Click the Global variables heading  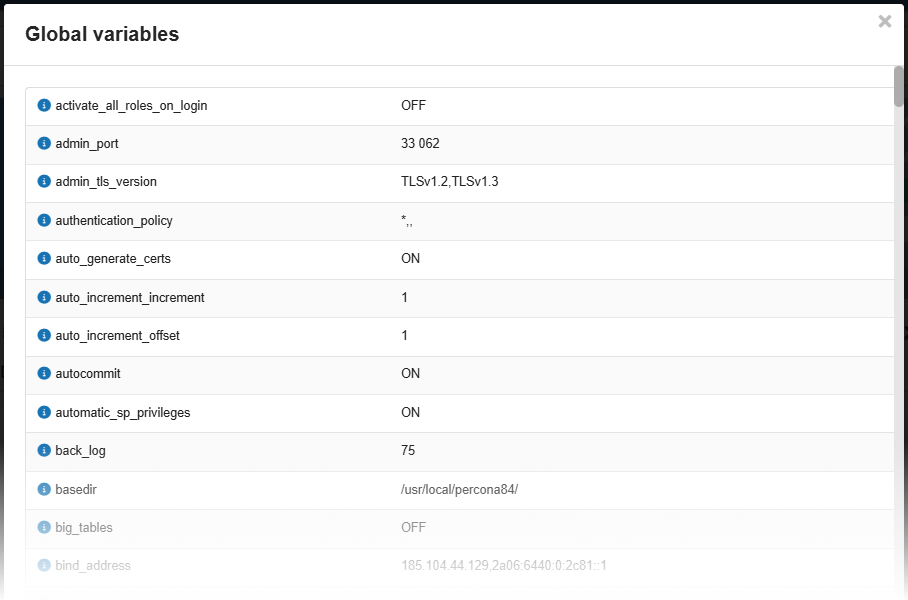pos(102,34)
